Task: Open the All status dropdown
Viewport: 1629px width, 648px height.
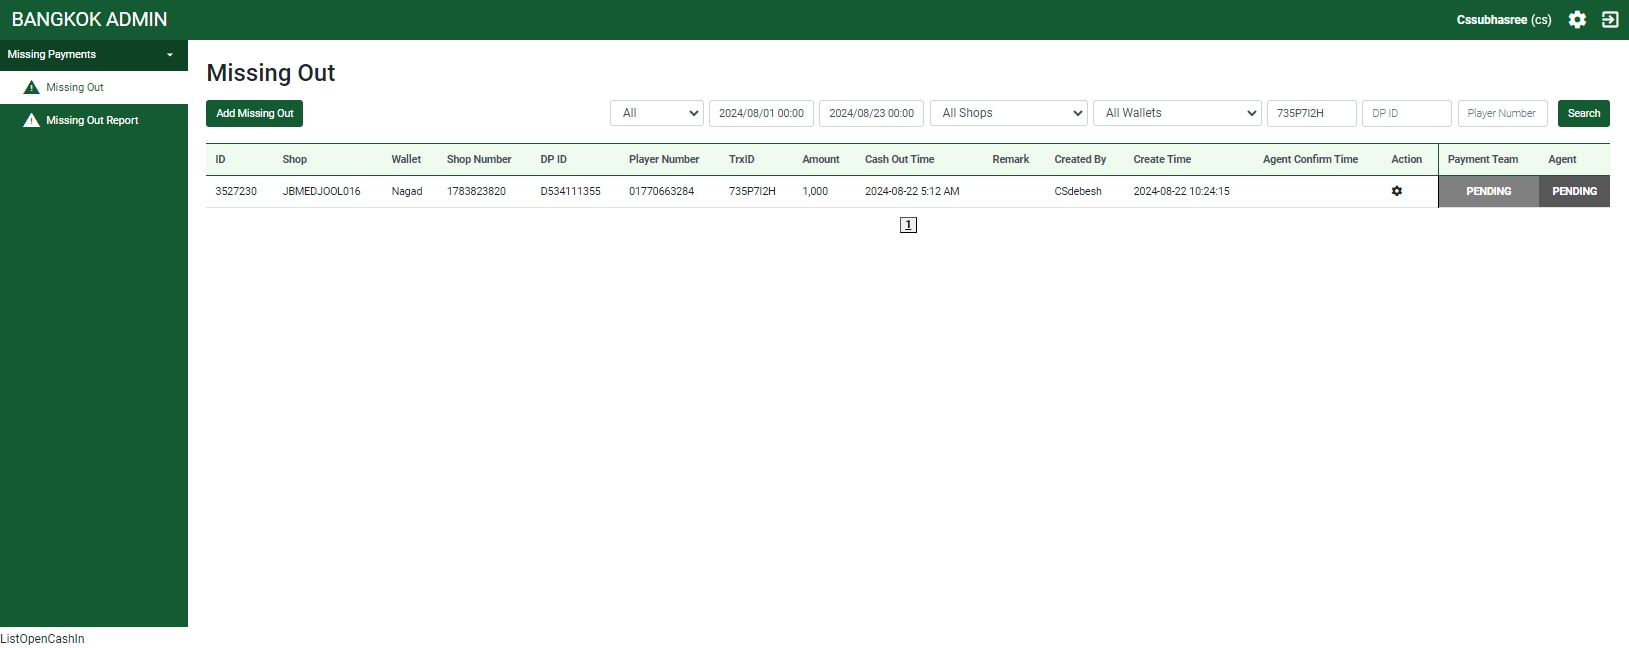Action: tap(657, 113)
